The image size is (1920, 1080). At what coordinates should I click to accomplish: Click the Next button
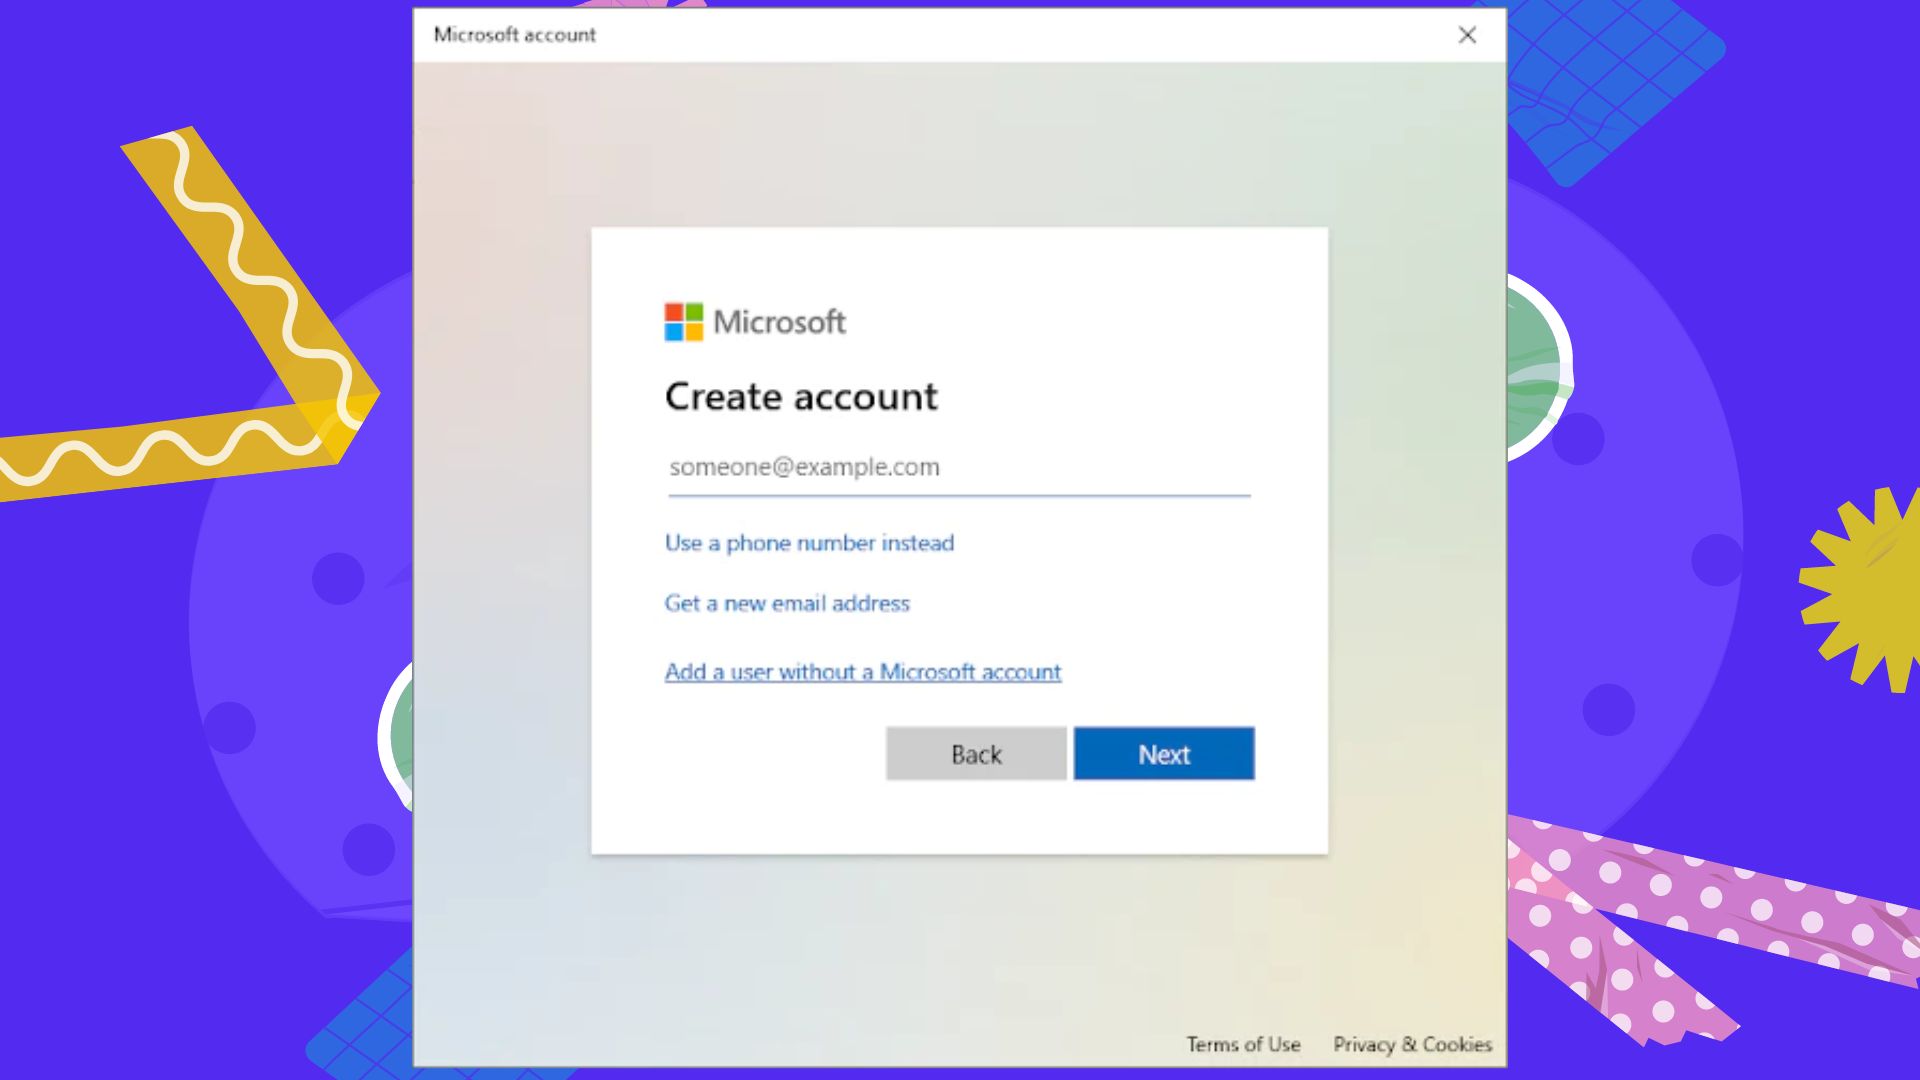point(1164,754)
